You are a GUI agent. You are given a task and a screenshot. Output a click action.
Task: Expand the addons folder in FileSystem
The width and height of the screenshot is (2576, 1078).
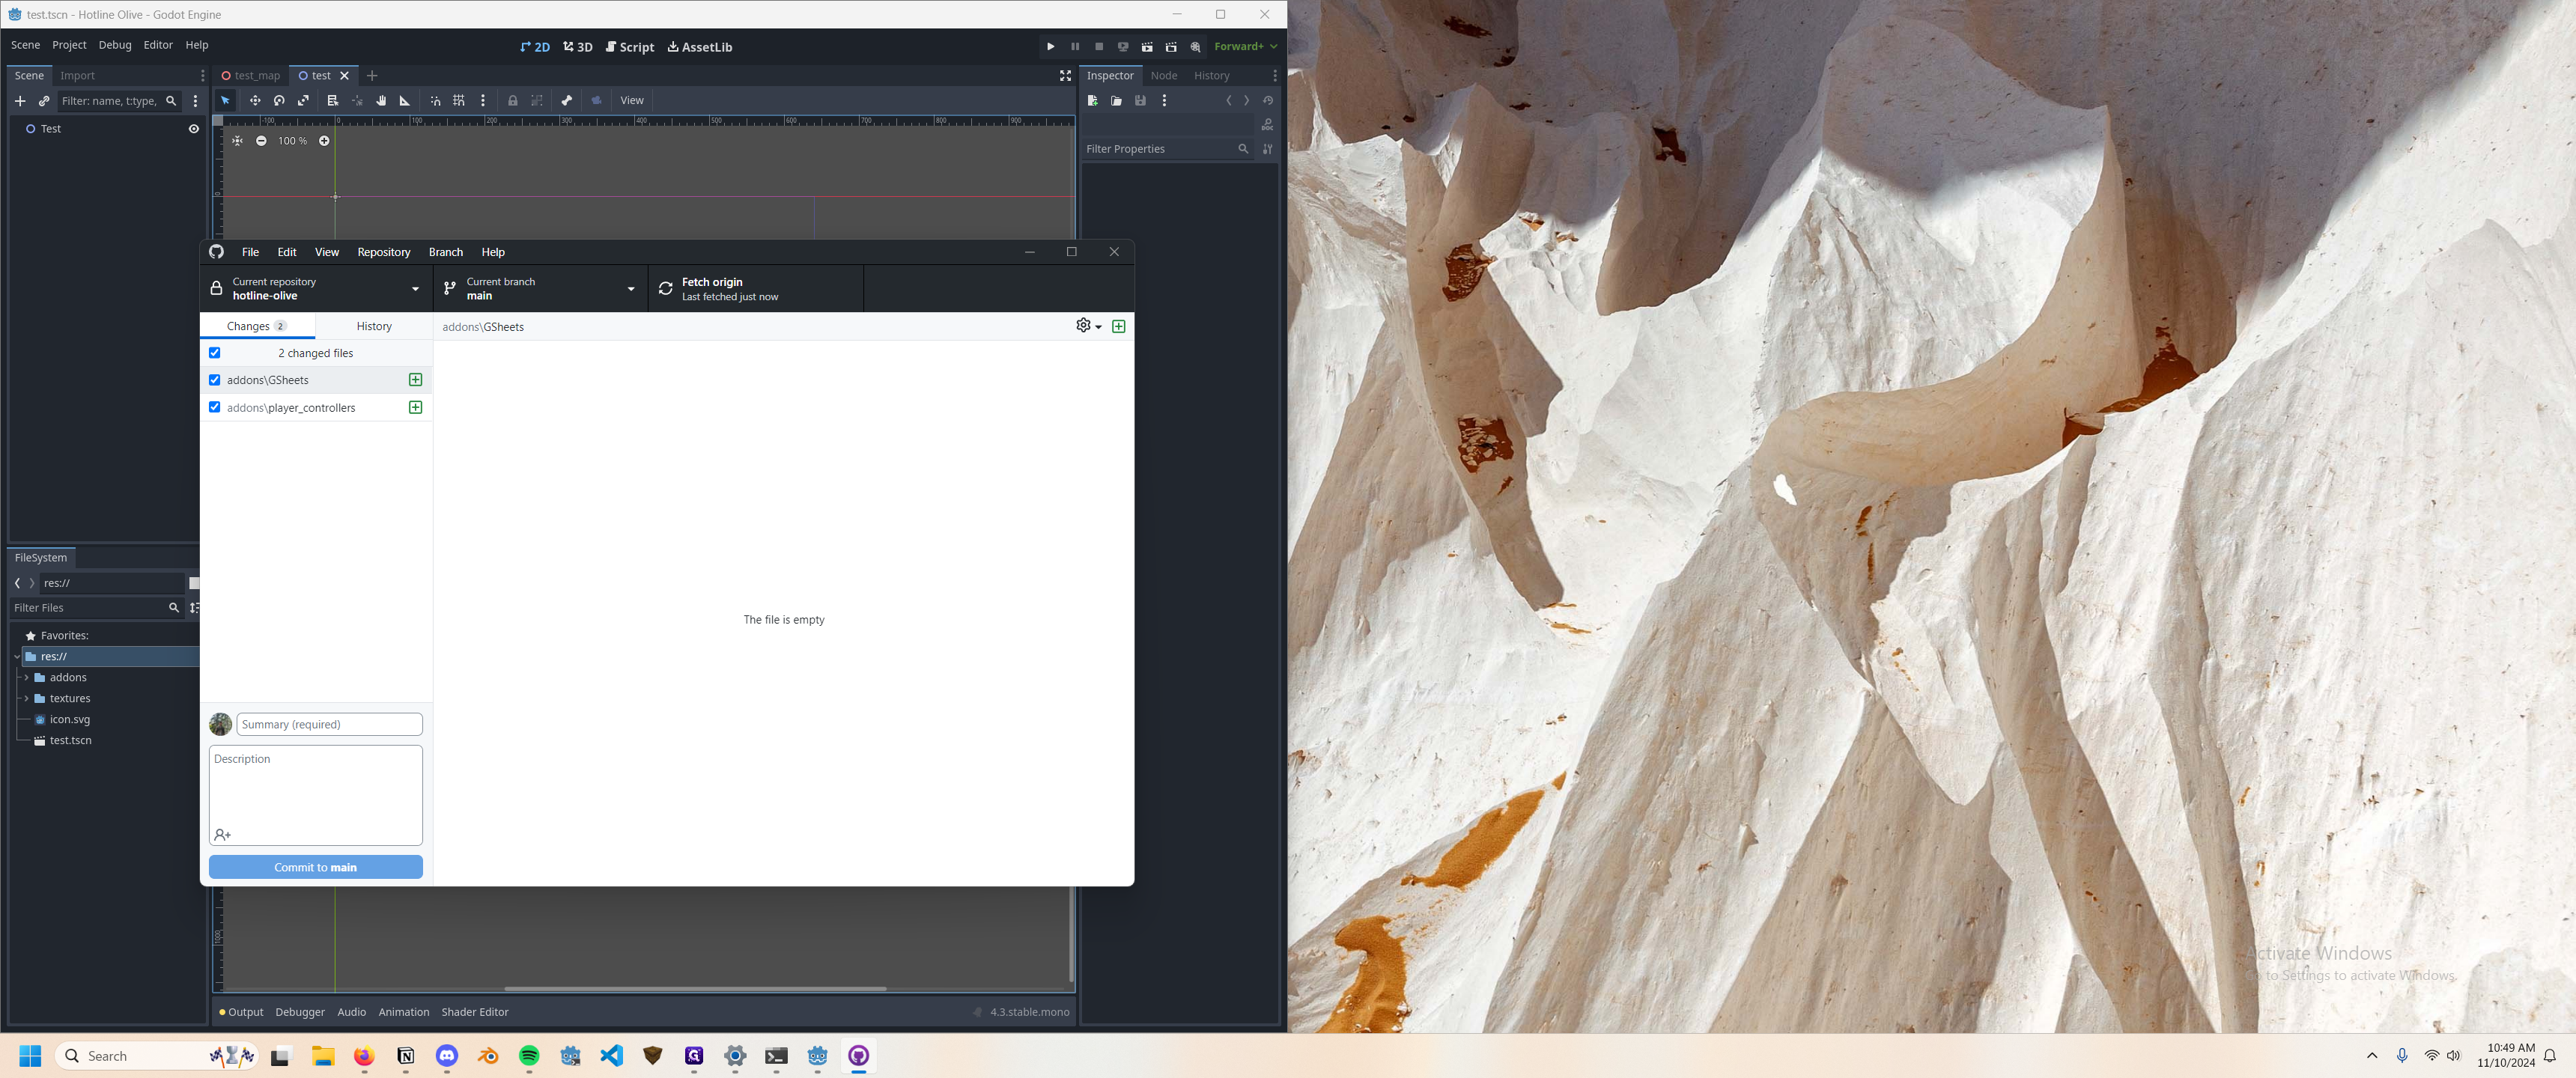26,678
